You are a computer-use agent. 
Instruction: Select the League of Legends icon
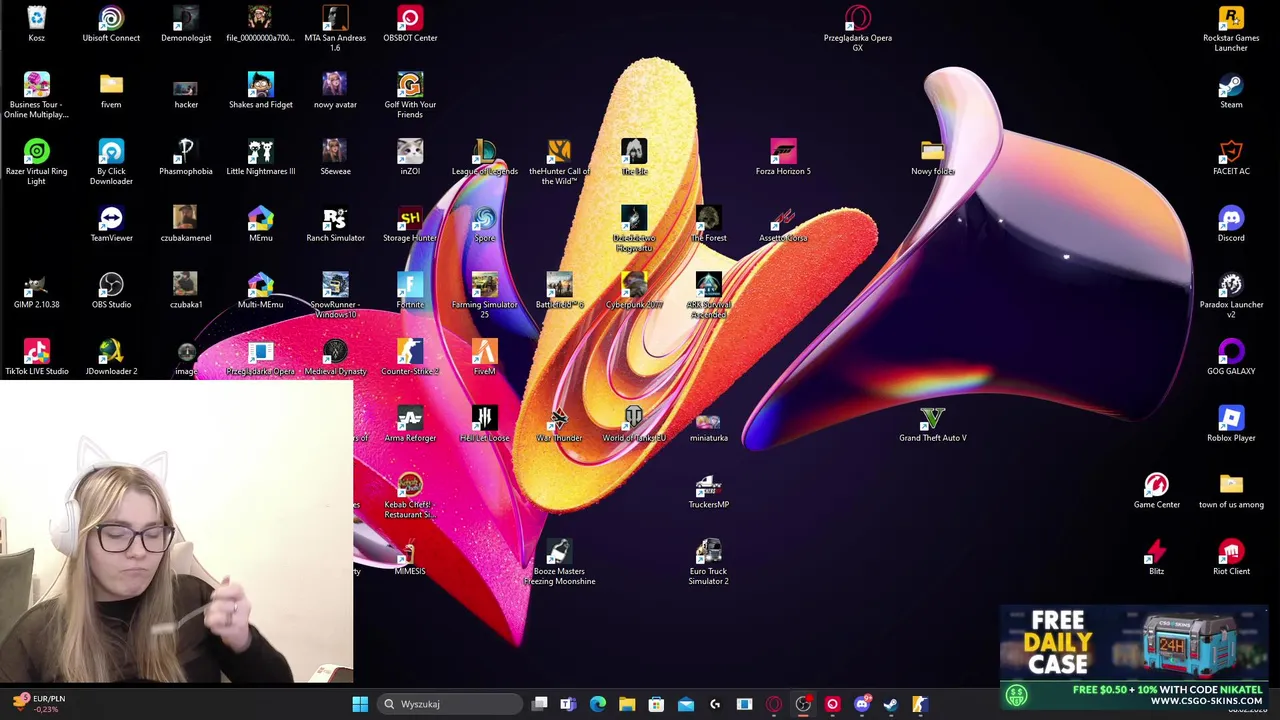pos(484,157)
